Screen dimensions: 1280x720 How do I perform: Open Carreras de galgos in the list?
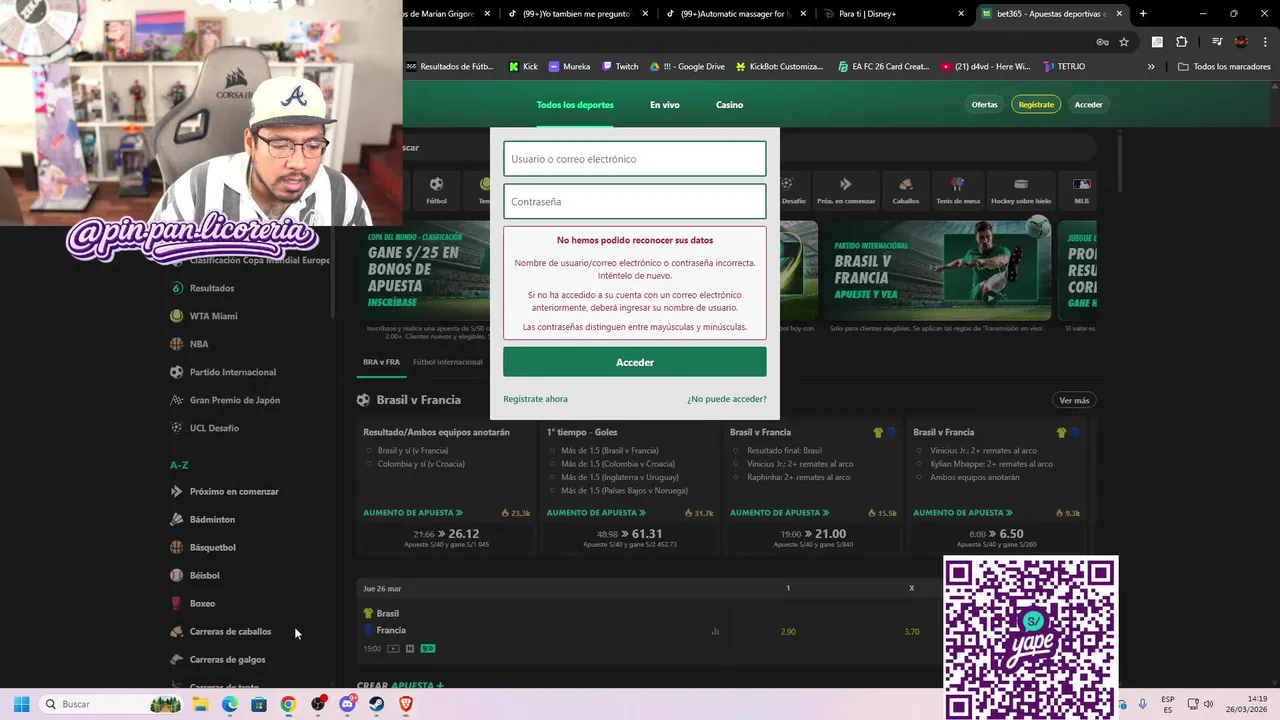pyautogui.click(x=227, y=660)
